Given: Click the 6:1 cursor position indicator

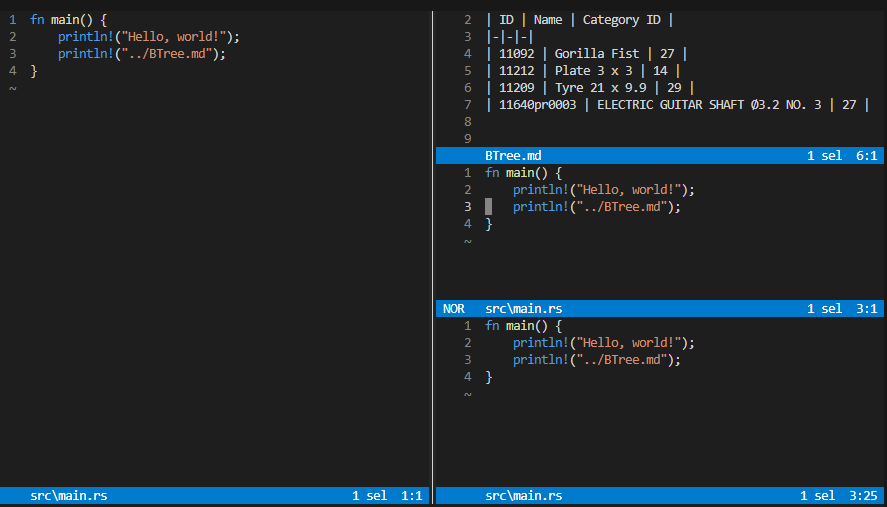Looking at the screenshot, I should (x=866, y=156).
